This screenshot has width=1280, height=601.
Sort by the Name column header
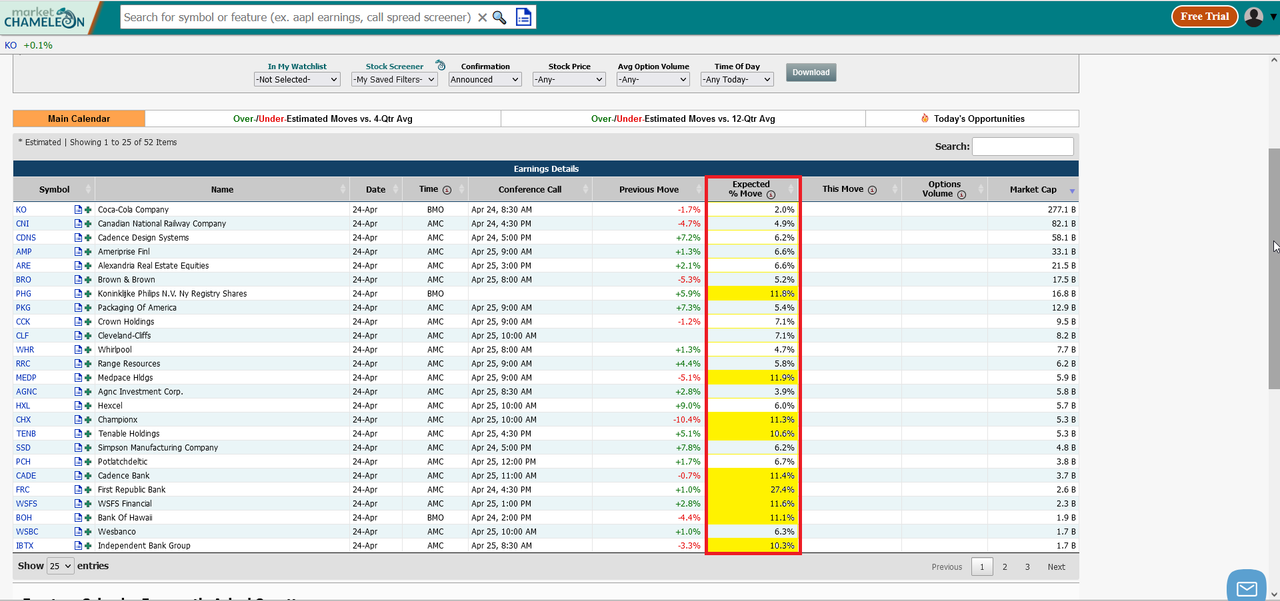click(x=222, y=189)
